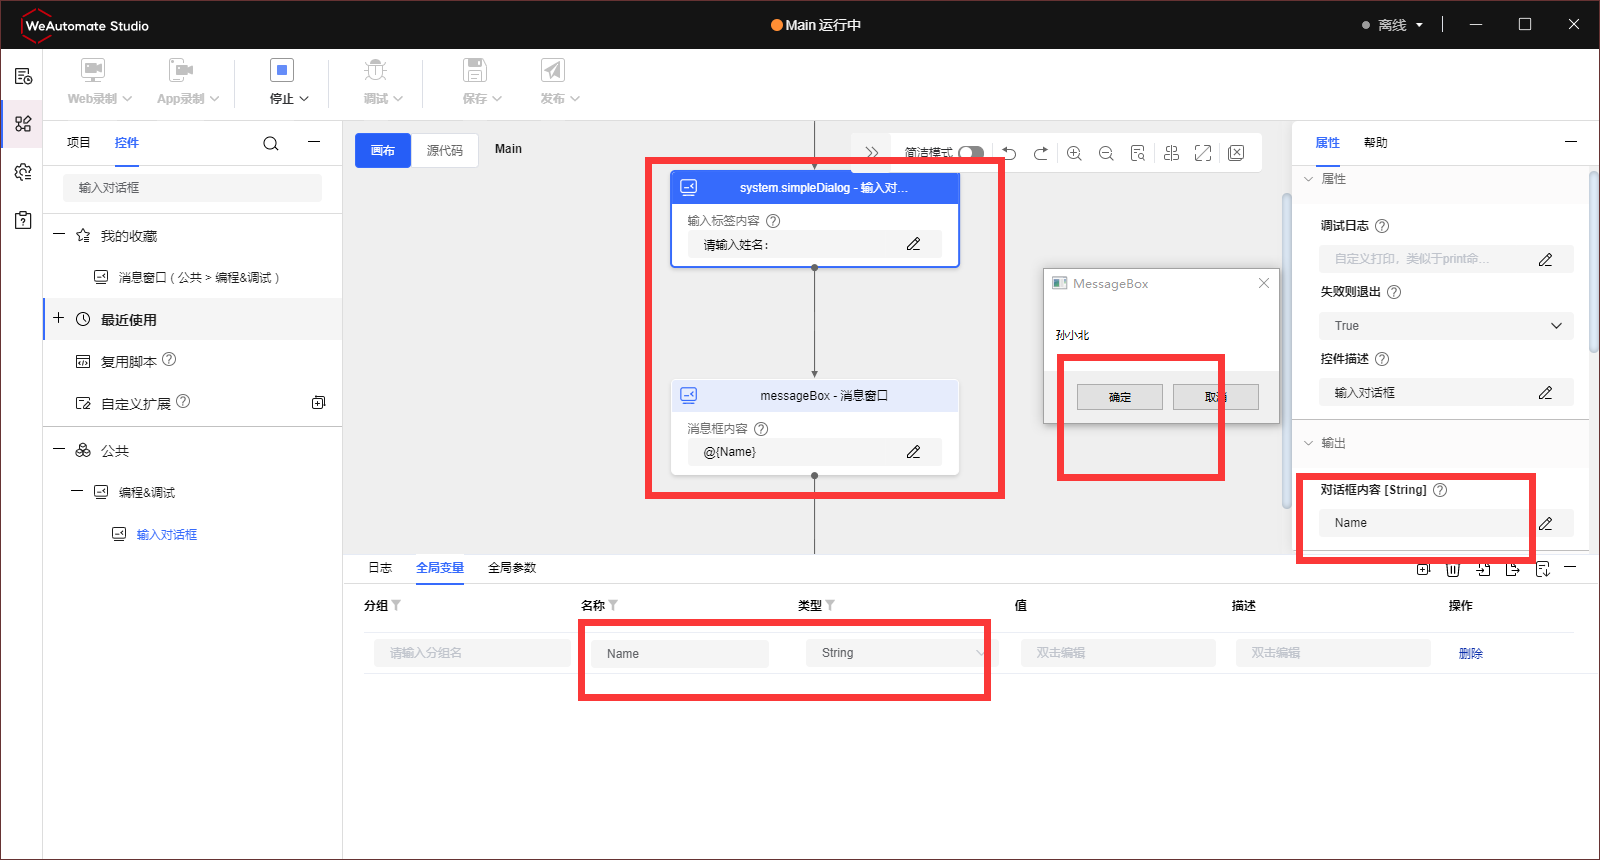Screen dimensions: 1600x860
Task: Minimize the bottom variables panel
Action: coord(1570,567)
